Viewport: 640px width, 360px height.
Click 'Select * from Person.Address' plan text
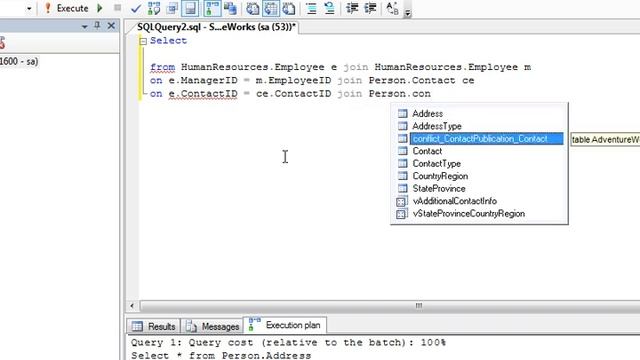pyautogui.click(x=221, y=356)
